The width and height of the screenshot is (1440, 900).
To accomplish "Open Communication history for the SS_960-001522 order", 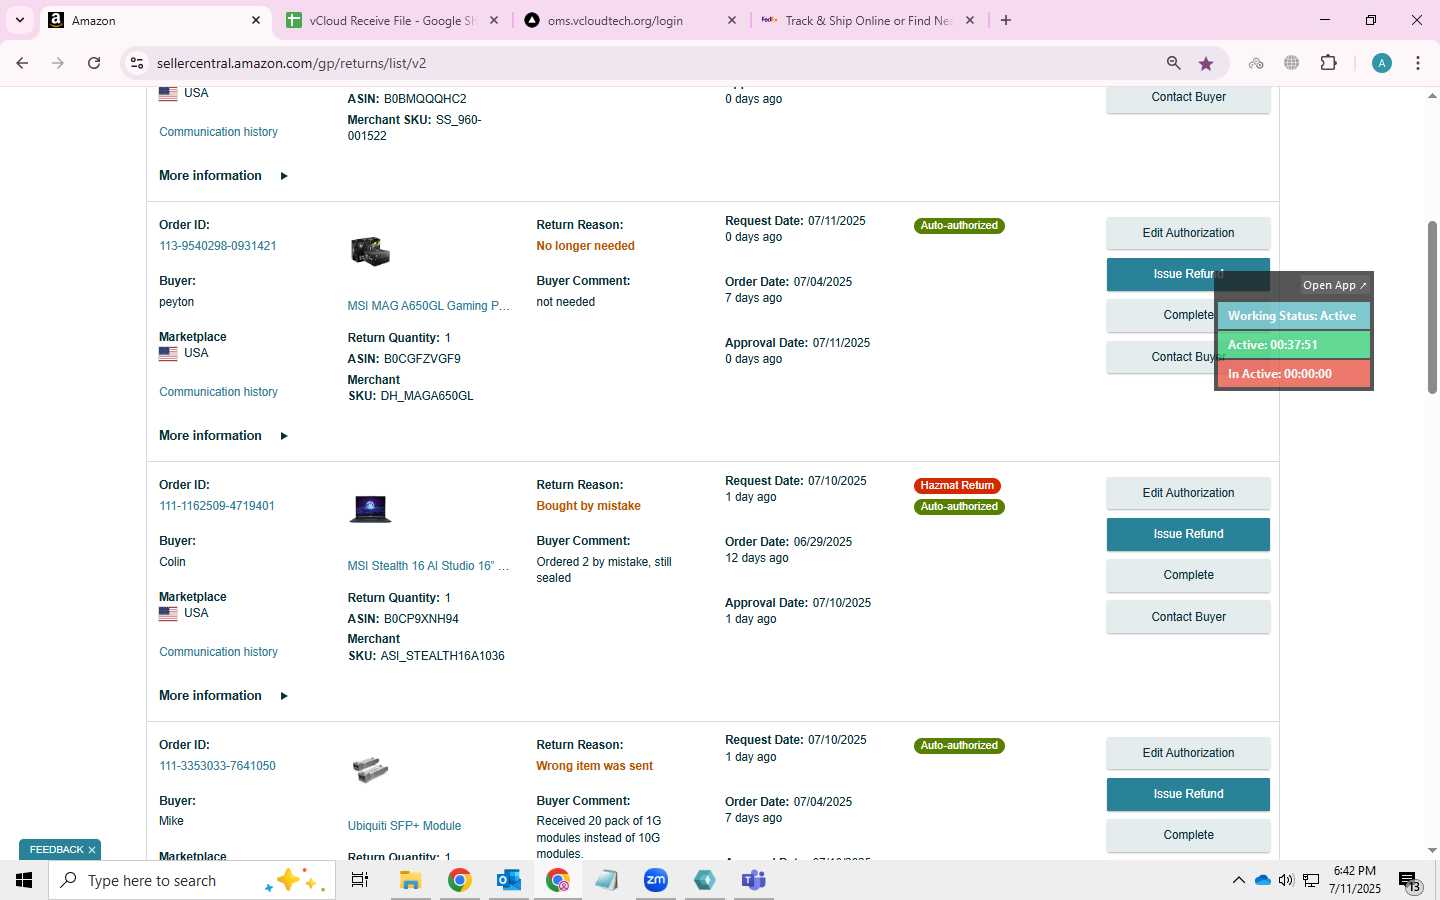I will 218,132.
